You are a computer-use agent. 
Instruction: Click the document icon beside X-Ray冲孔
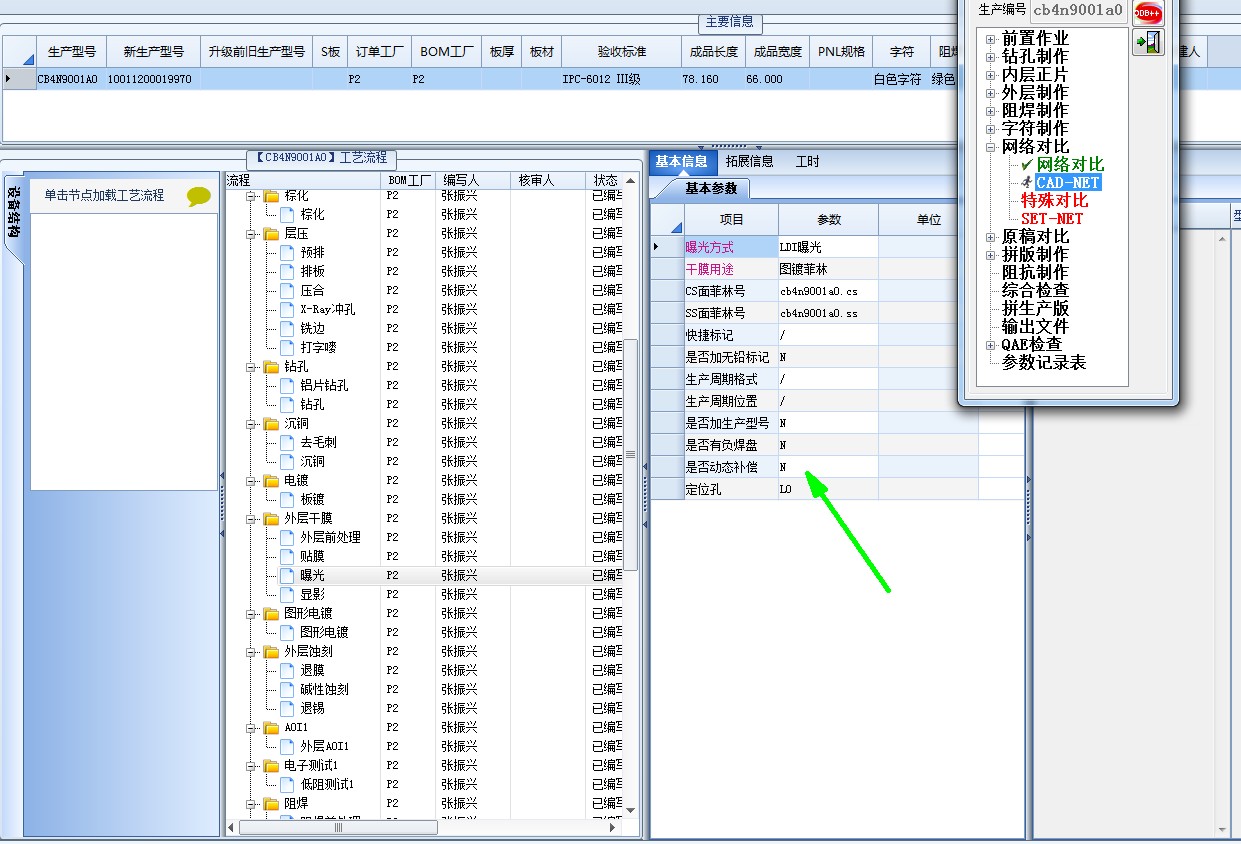click(x=288, y=309)
